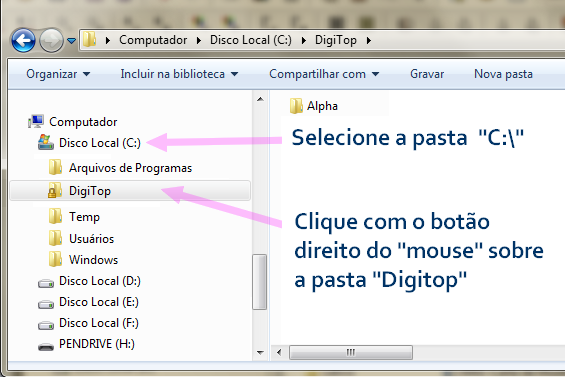The width and height of the screenshot is (565, 377).
Task: Select DigiTop breadcrumb in the address bar
Action: [x=336, y=40]
